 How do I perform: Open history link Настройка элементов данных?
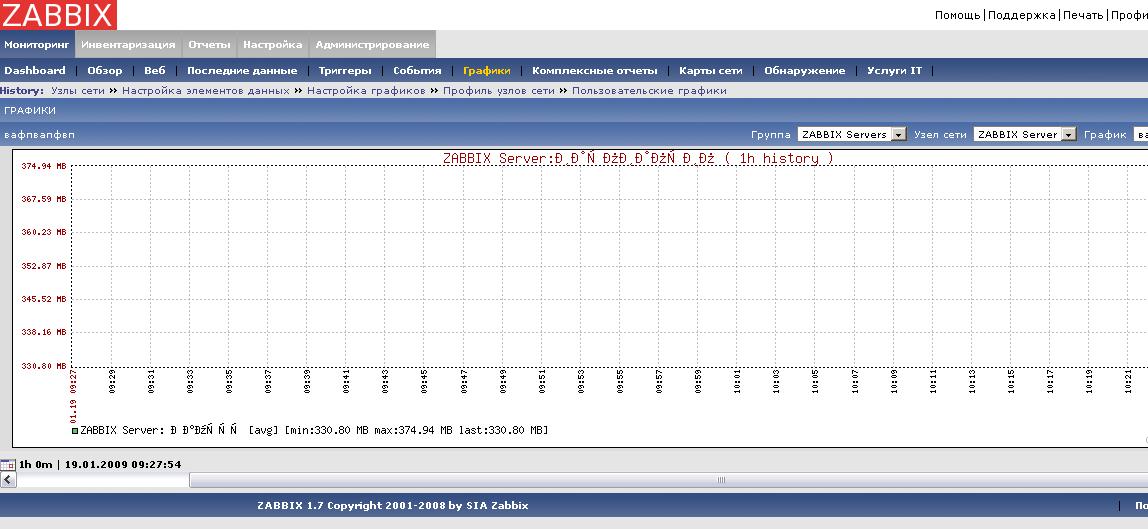206,91
